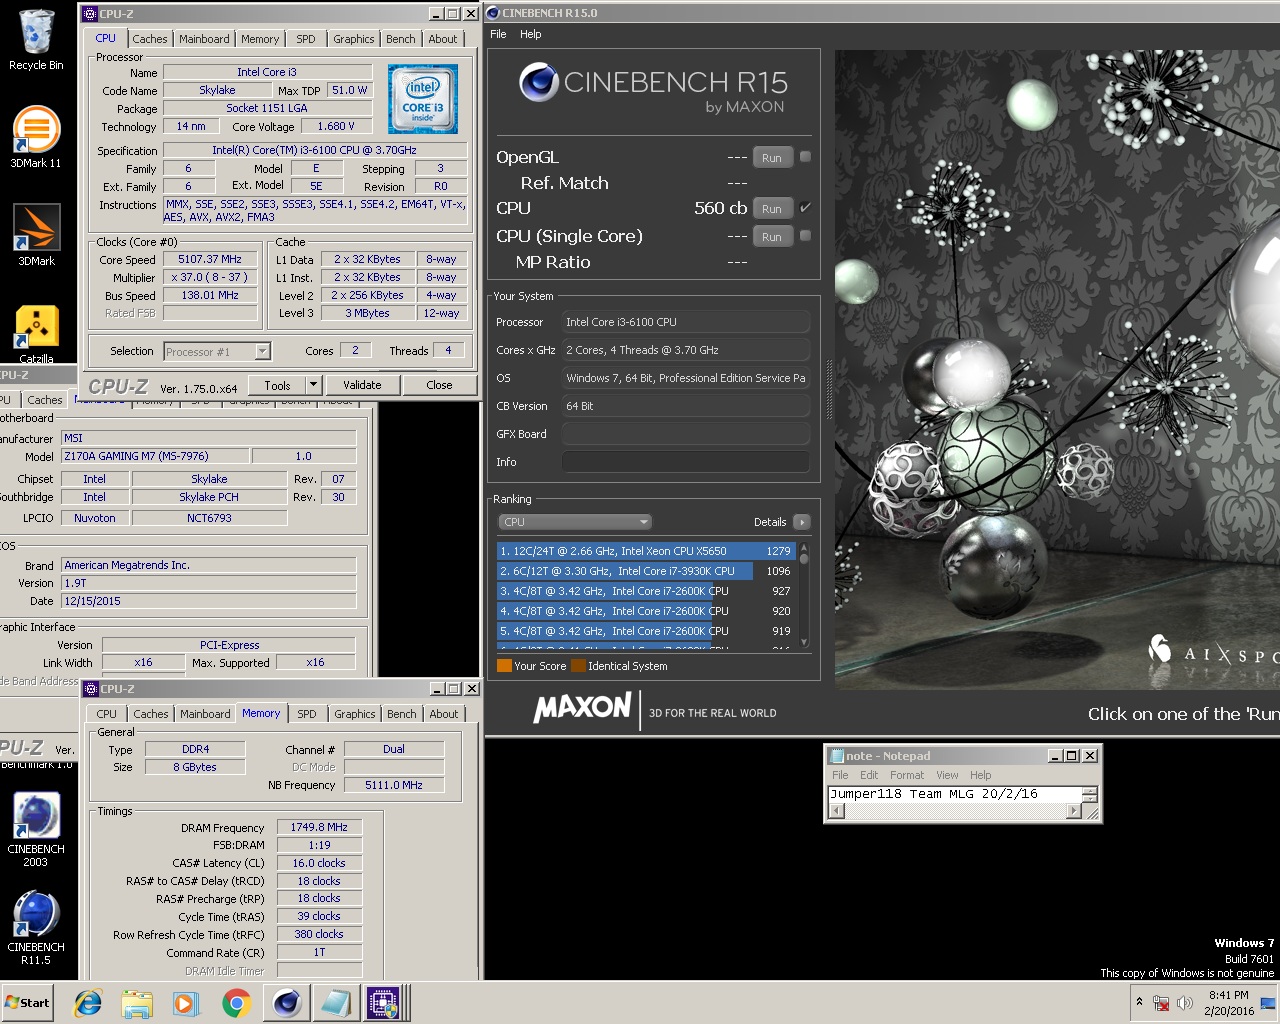Select the SPD tab in top CPU-Z window
The width and height of the screenshot is (1280, 1024).
(x=306, y=39)
